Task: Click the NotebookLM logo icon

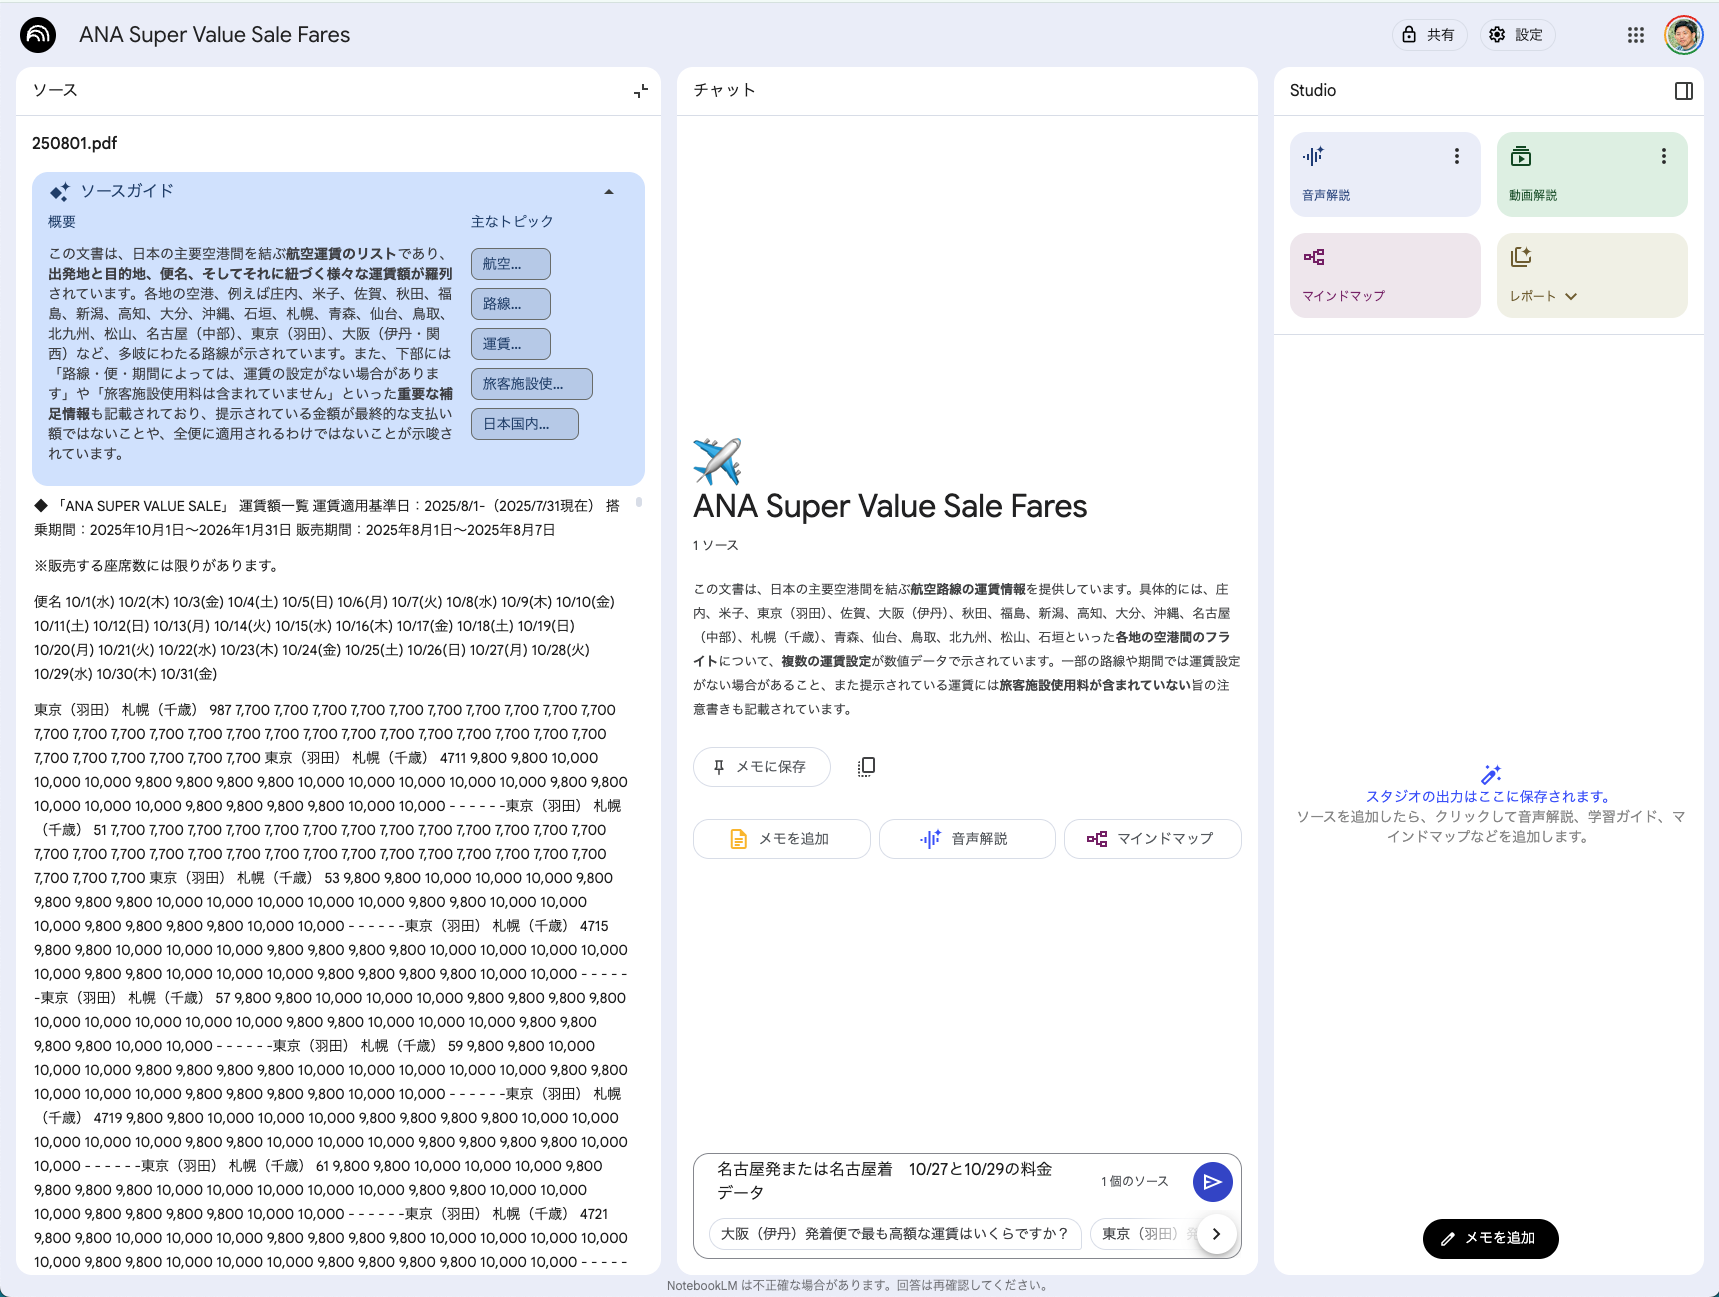Action: pos(38,35)
